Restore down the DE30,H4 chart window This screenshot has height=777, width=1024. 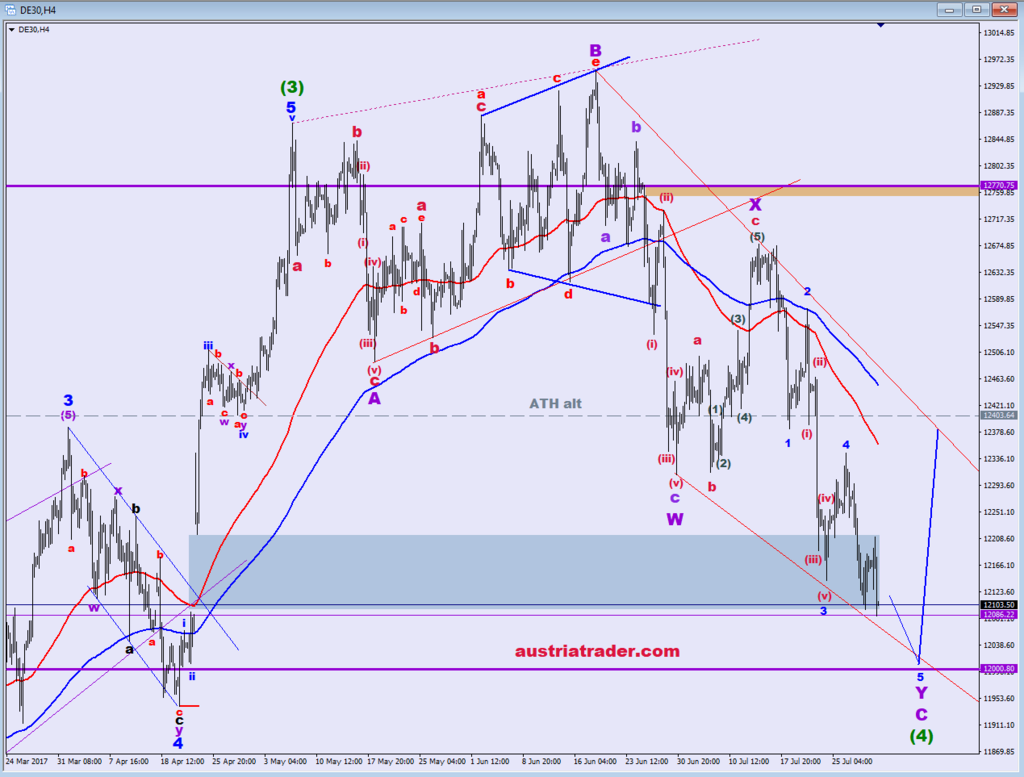[x=976, y=9]
